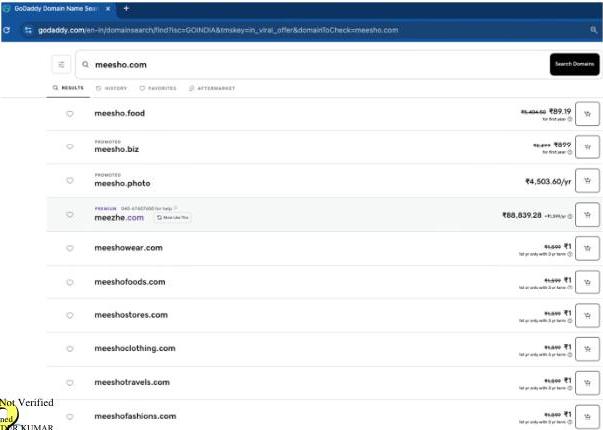Click the ₹89.19 meesho.food price
Image resolution: width=603 pixels, height=430 pixels.
click(x=560, y=111)
